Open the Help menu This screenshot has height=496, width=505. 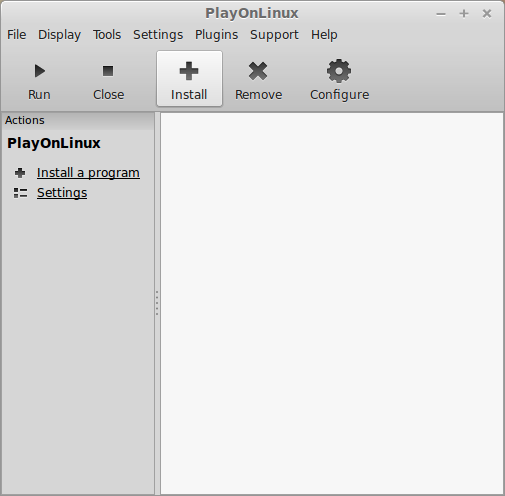pyautogui.click(x=324, y=35)
